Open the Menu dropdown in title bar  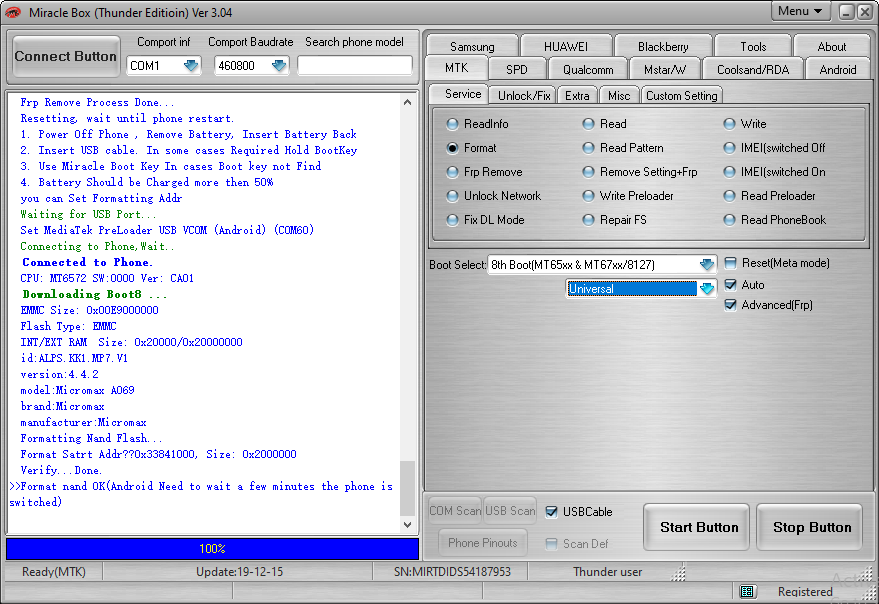800,11
